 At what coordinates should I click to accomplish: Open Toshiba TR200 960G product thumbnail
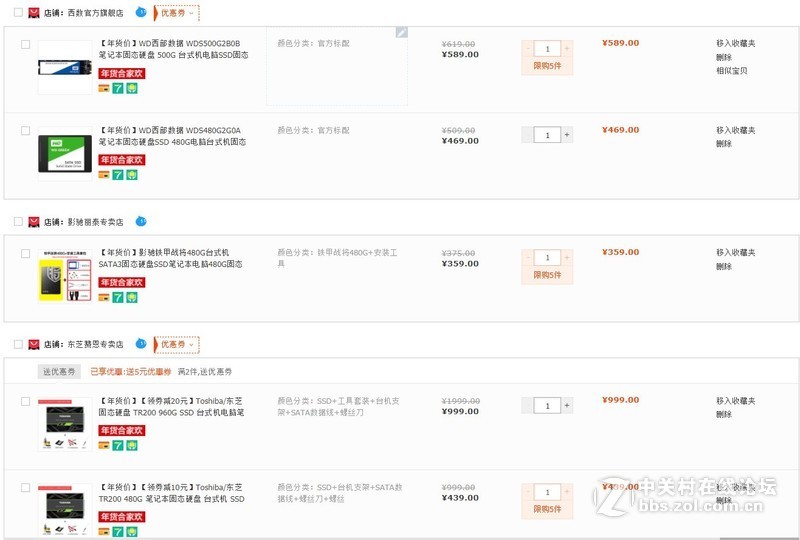pyautogui.click(x=65, y=424)
